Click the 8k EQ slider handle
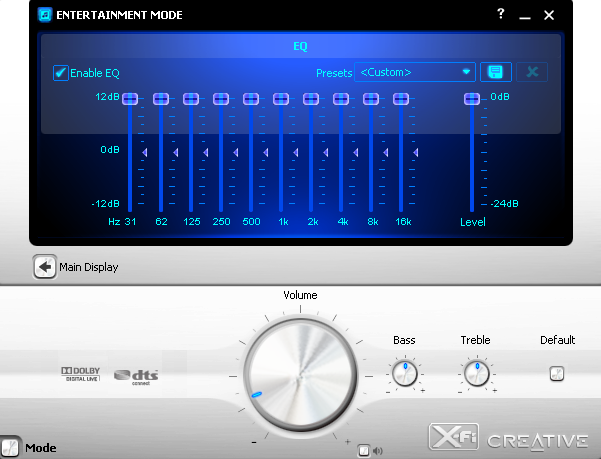This screenshot has height=459, width=601. 371,99
